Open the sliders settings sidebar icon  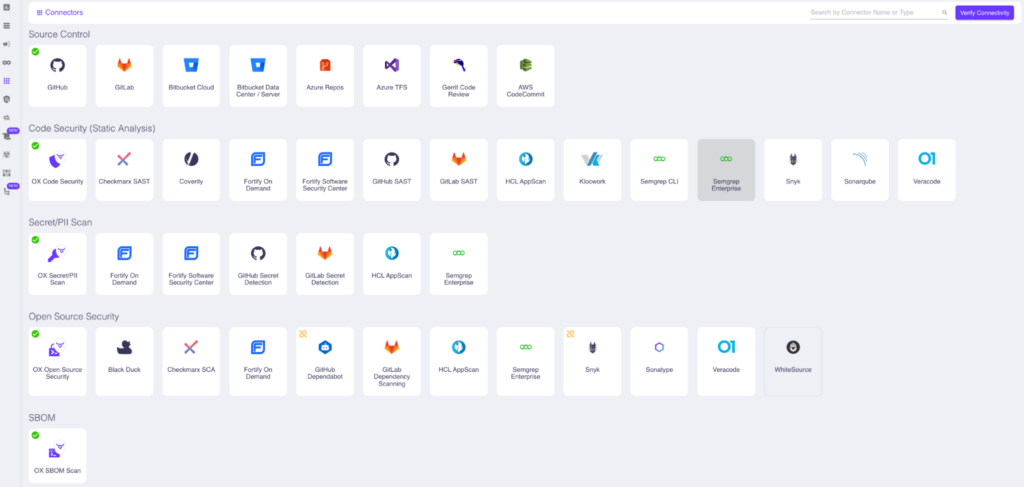7,173
